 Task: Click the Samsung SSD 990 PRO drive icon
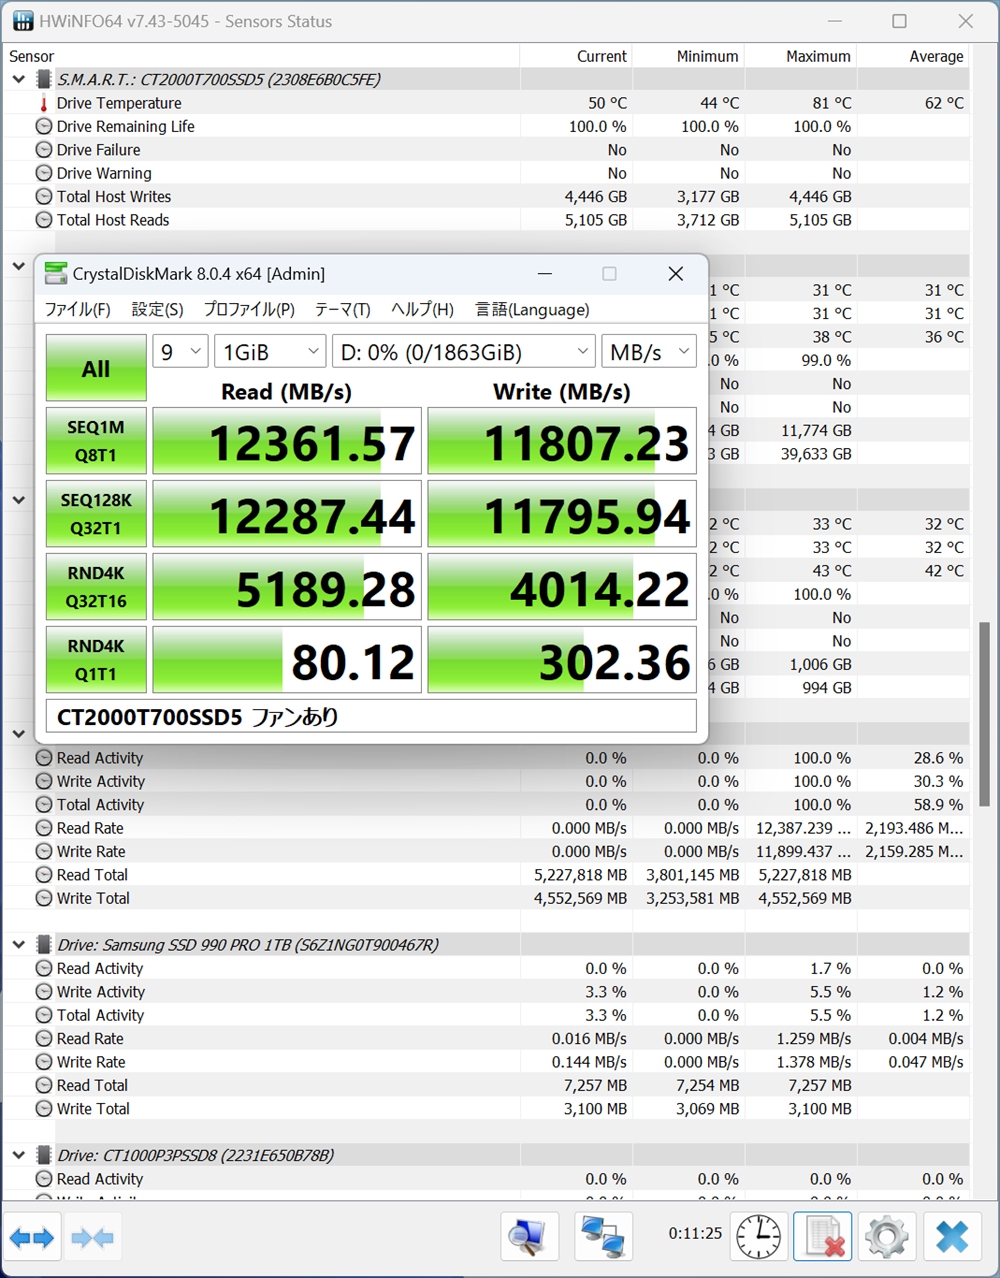[44, 944]
